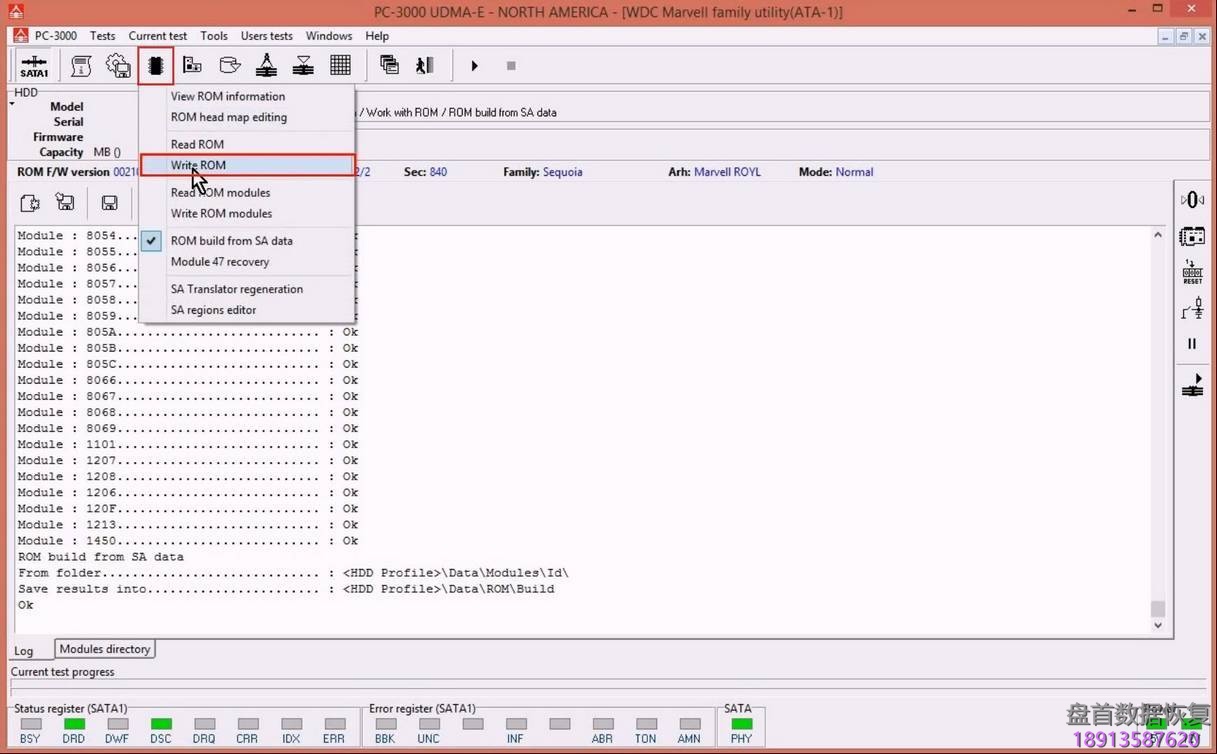1217x754 pixels.
Task: Stop the test using the stop icon
Action: (511, 65)
